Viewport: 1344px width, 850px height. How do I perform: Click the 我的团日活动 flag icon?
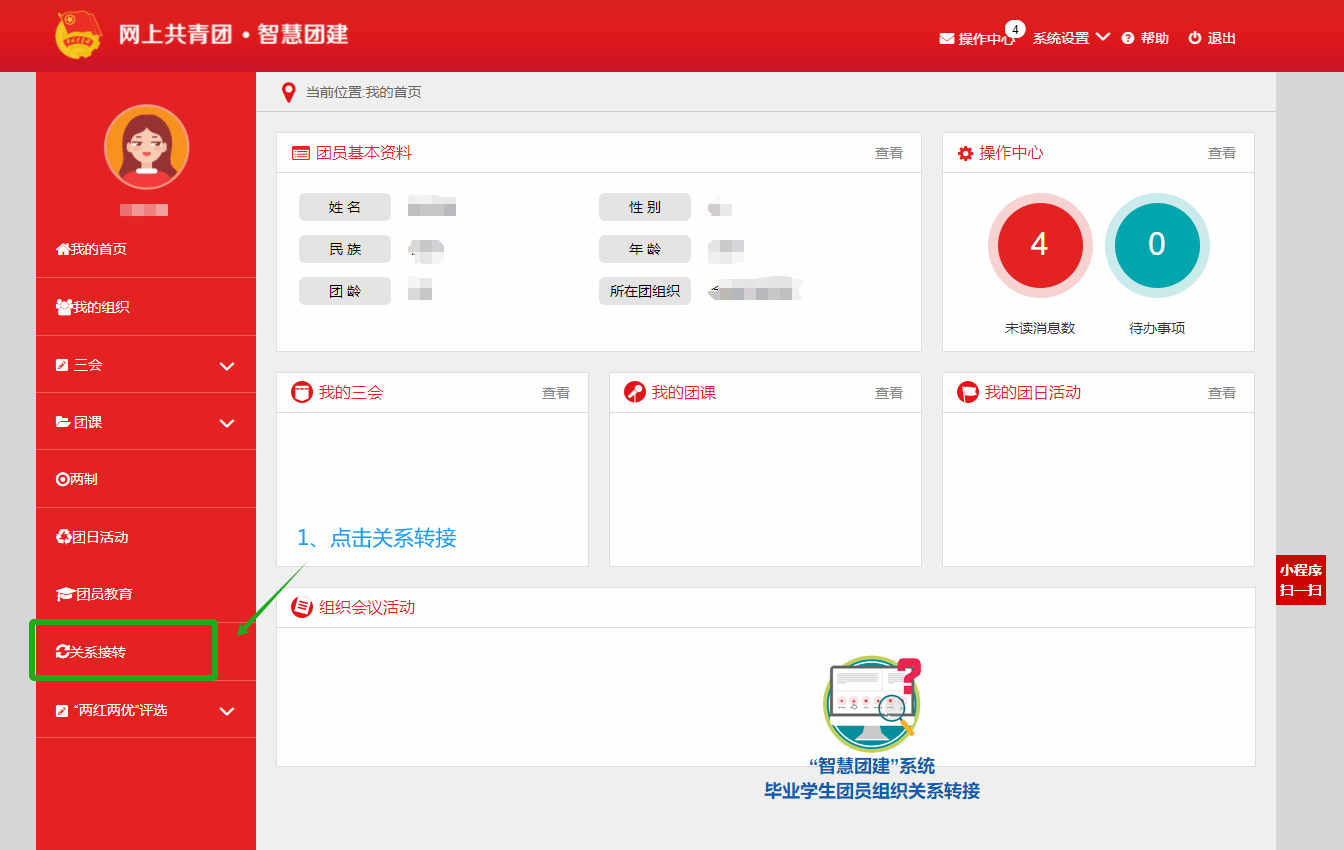[968, 392]
